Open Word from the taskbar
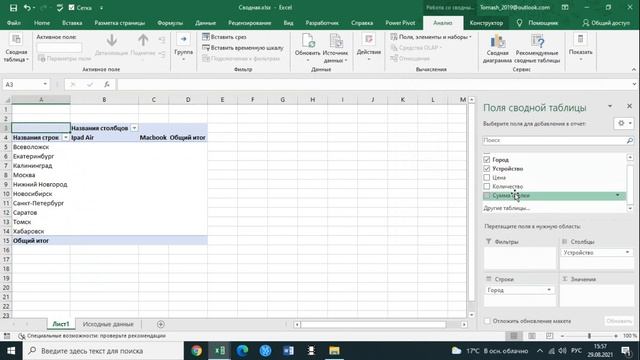The width and height of the screenshot is (640, 360). (x=288, y=351)
